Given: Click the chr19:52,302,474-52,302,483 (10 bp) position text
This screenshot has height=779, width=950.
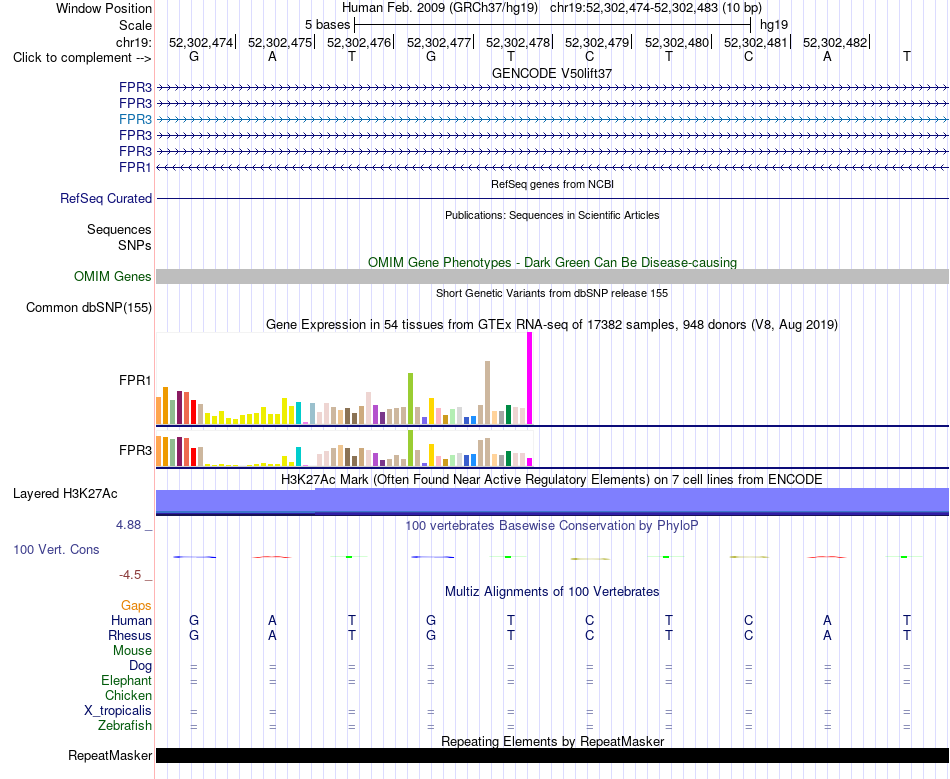Looking at the screenshot, I should coord(656,8).
